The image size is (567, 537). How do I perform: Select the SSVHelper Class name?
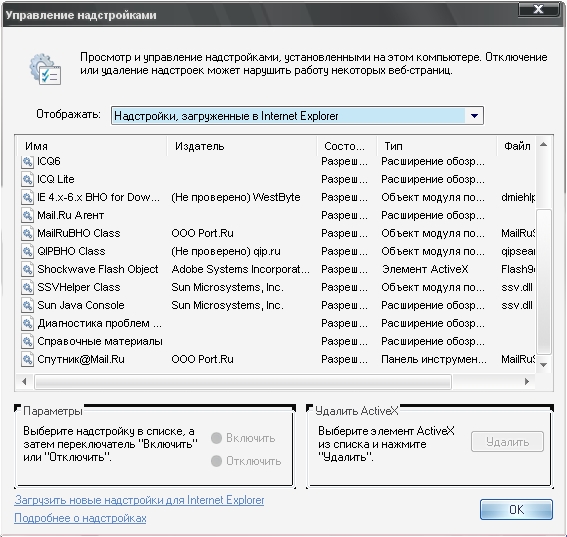tap(78, 287)
